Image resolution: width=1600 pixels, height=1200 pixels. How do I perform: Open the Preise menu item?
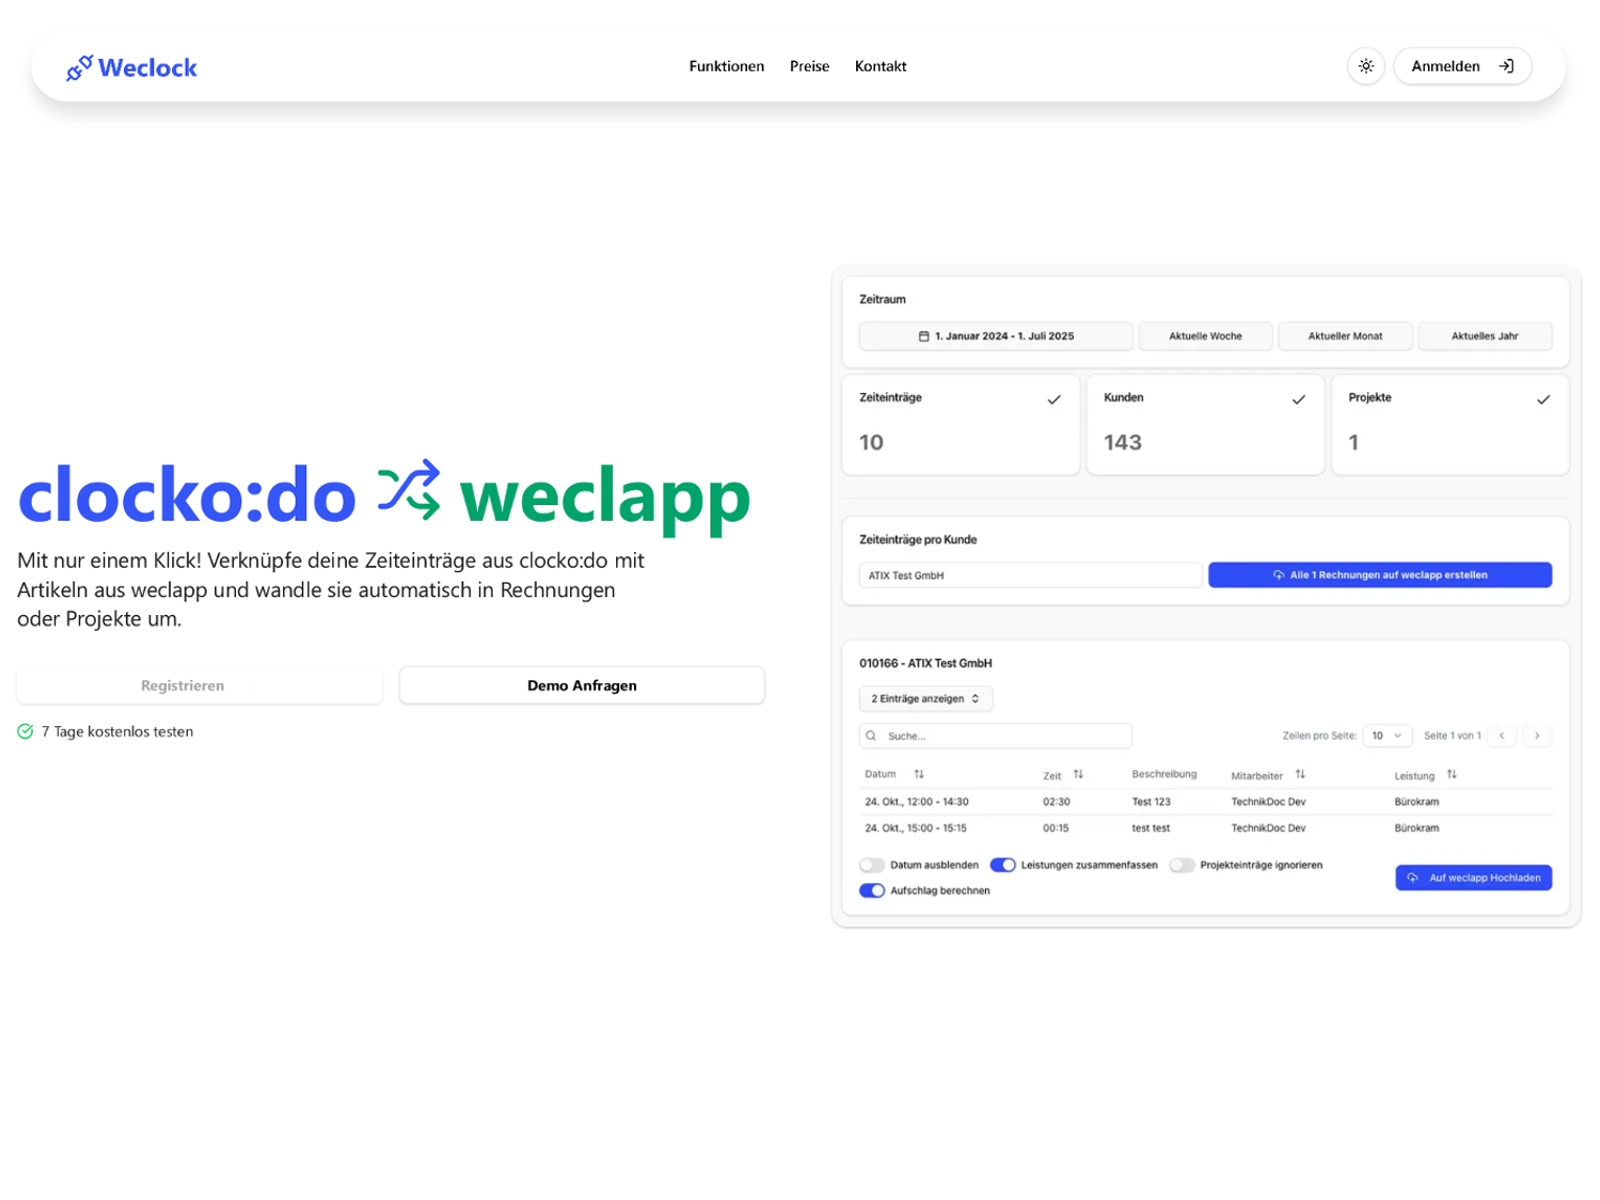tap(809, 66)
